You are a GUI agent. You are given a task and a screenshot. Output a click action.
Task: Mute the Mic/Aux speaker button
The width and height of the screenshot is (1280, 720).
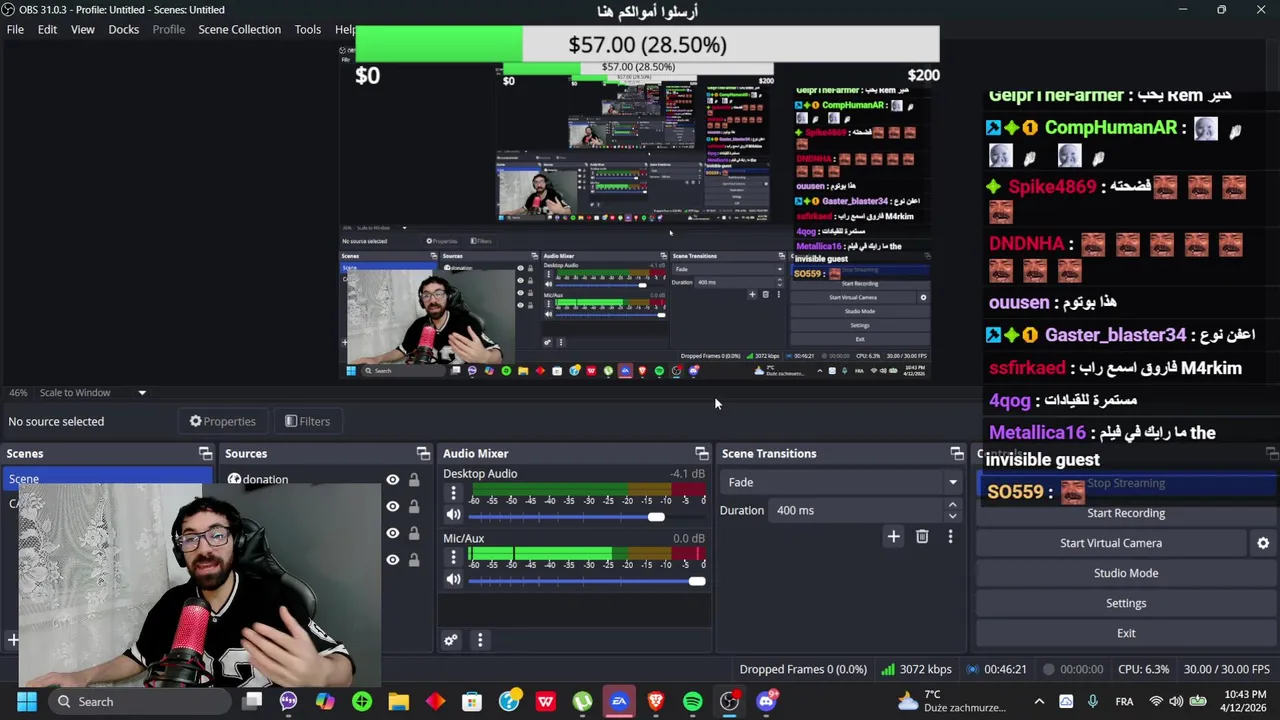pos(453,579)
